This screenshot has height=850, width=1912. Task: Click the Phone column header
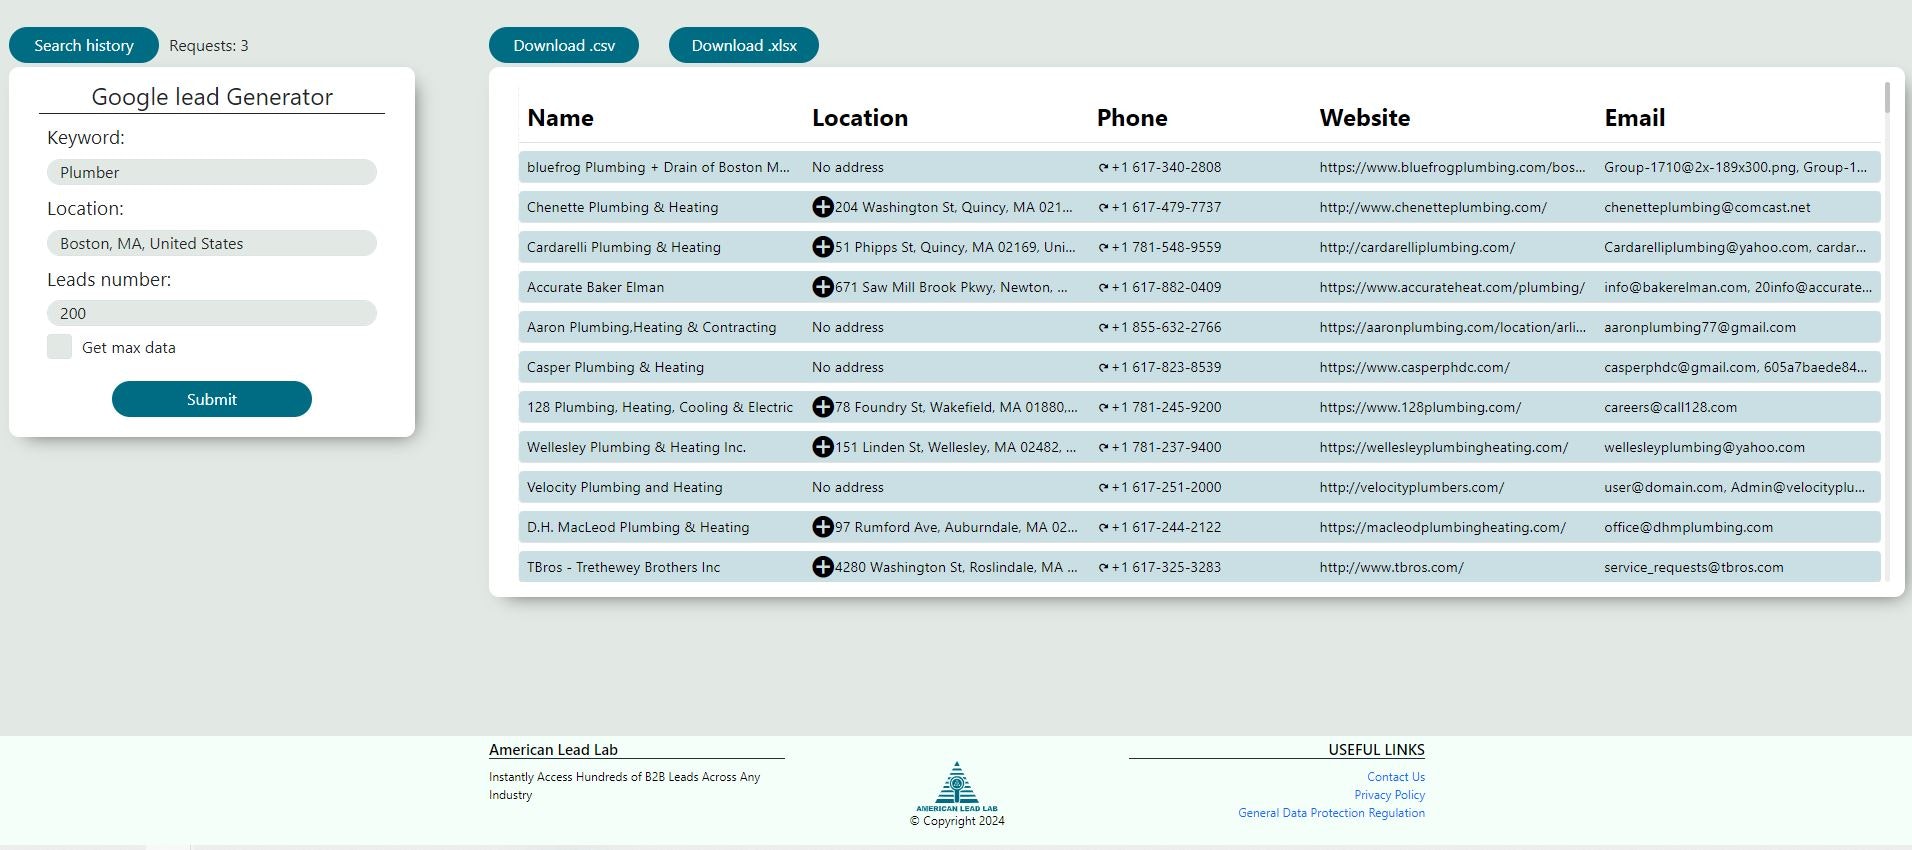coord(1132,118)
